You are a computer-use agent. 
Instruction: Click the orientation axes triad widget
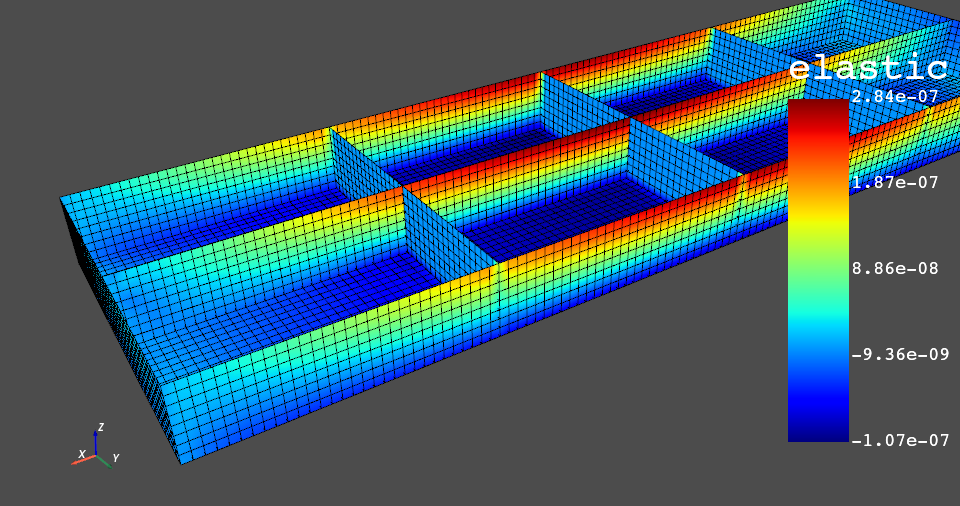tap(96, 449)
